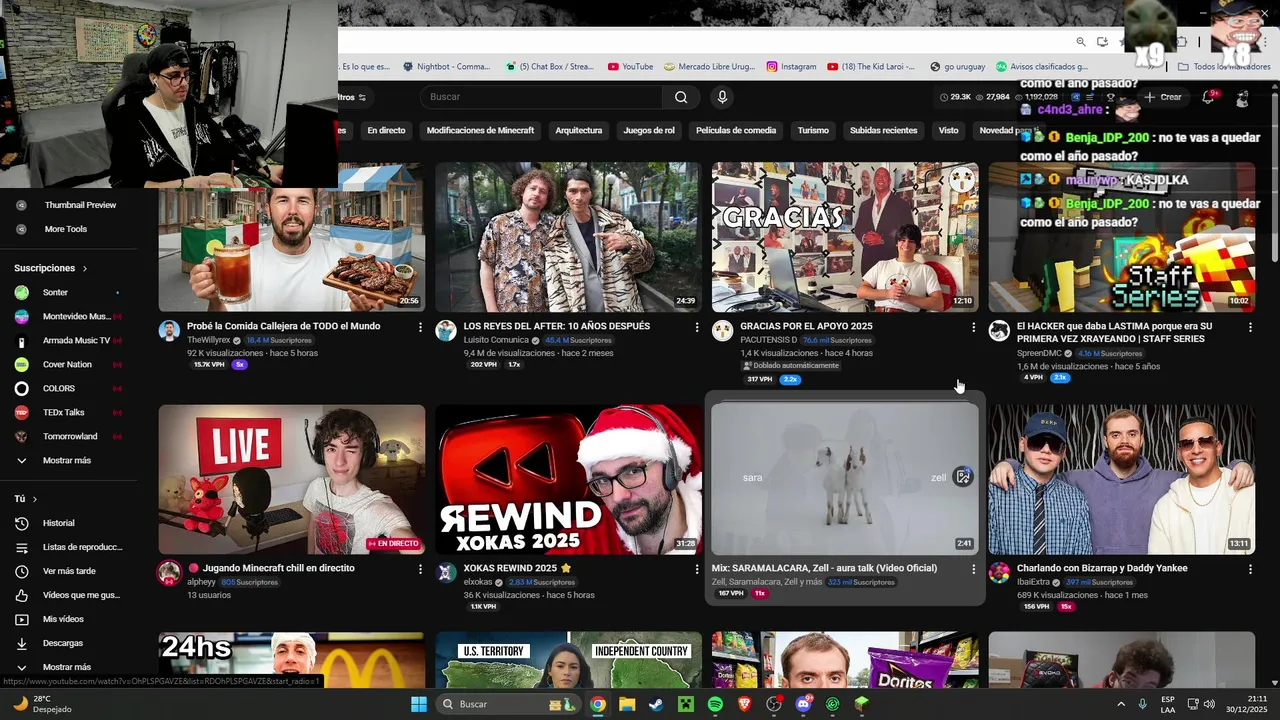Open the Sonter subscription channel

[x=55, y=292]
